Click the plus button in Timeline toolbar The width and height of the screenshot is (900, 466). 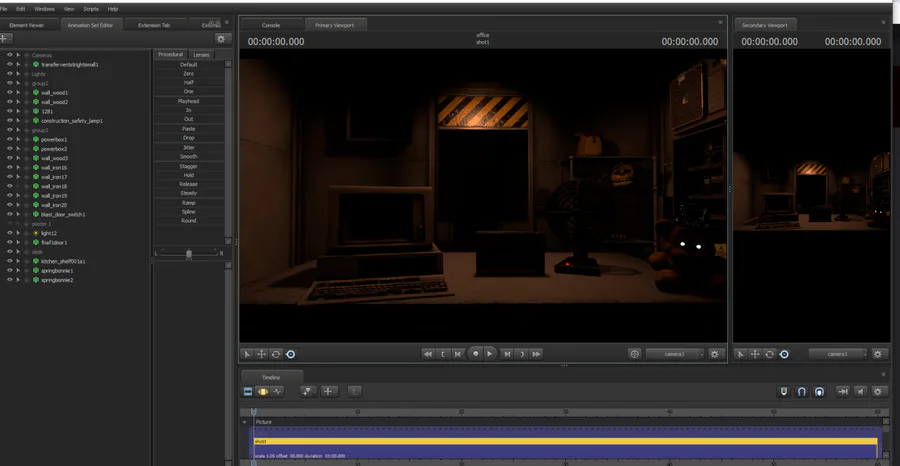tap(329, 391)
